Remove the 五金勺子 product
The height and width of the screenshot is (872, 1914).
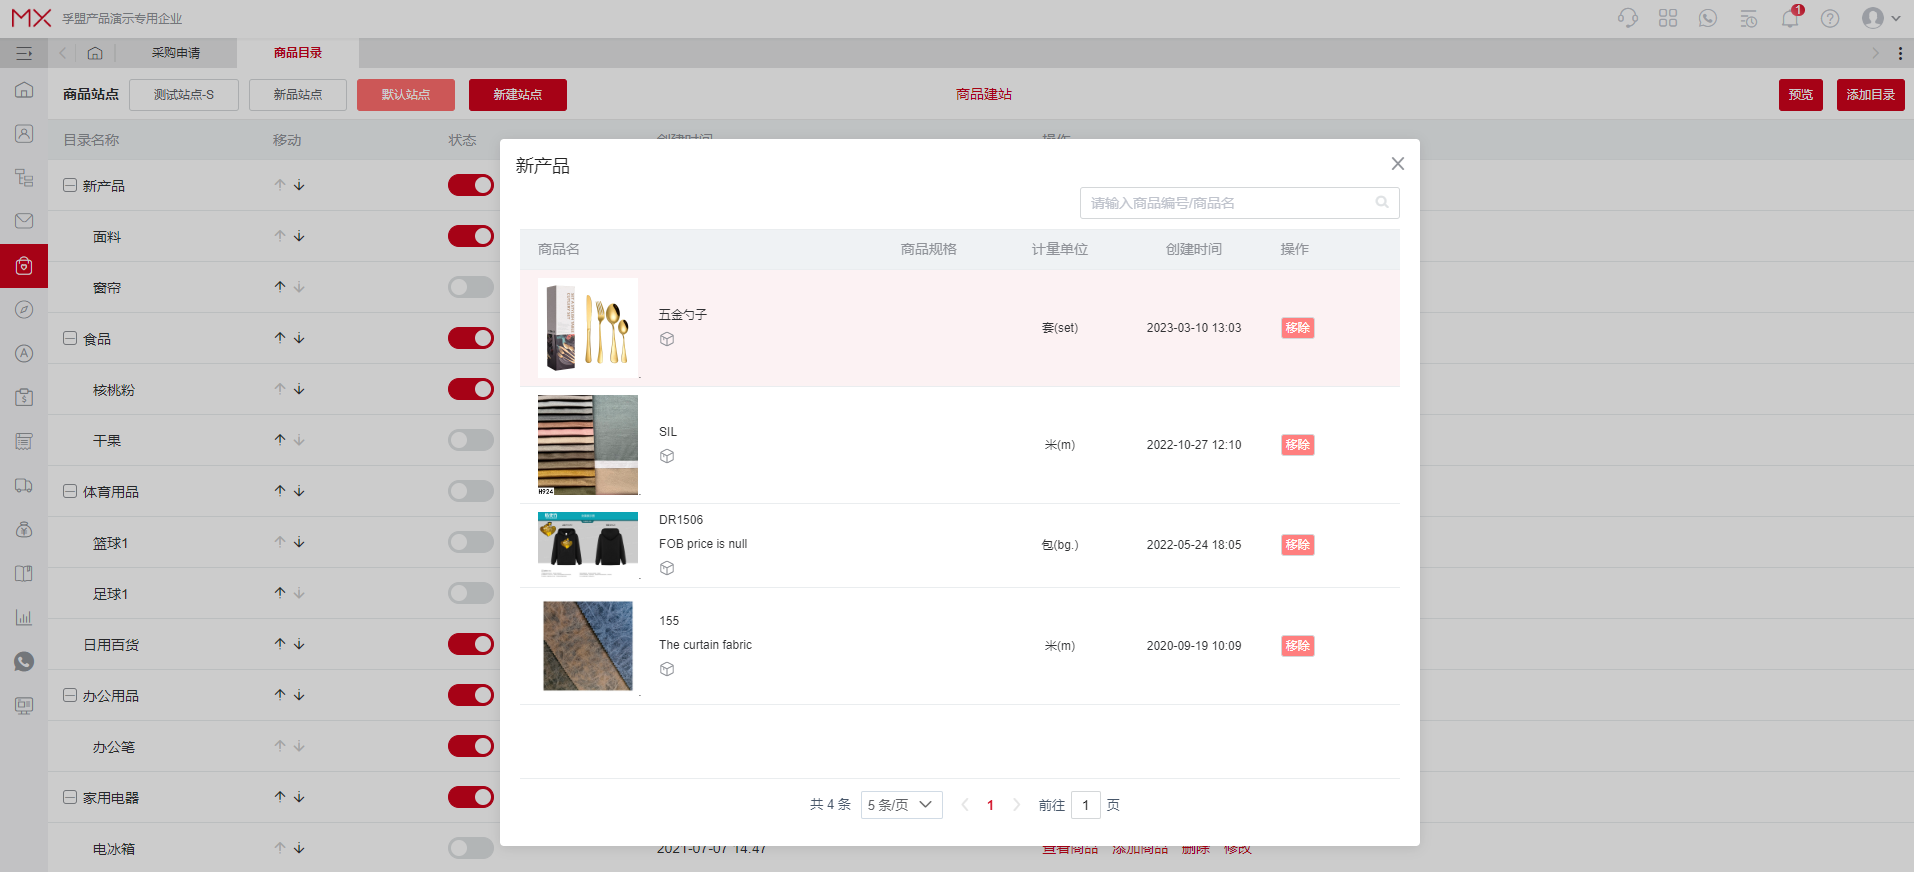[x=1297, y=328]
